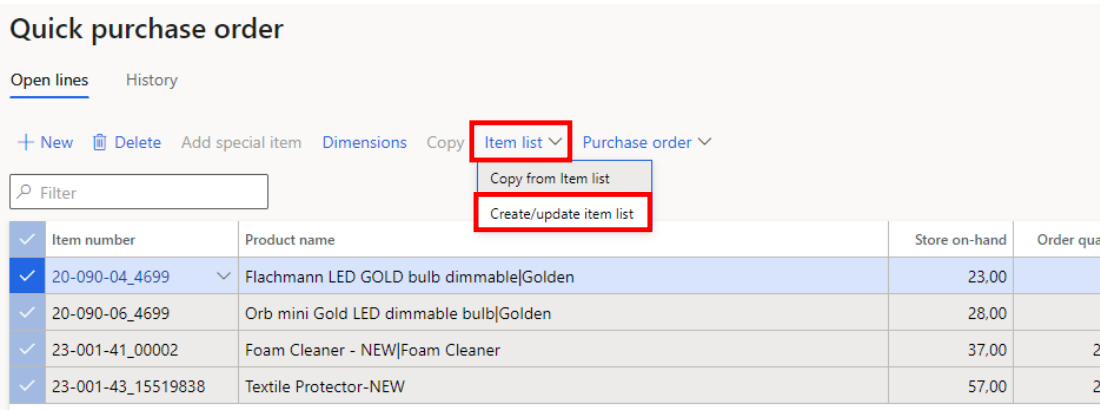
Task: Open item link 20-090-04_4699
Action: tap(110, 277)
